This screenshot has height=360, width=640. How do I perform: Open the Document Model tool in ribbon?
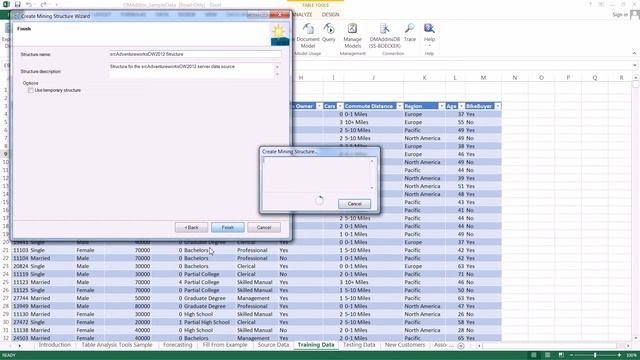(x=308, y=35)
